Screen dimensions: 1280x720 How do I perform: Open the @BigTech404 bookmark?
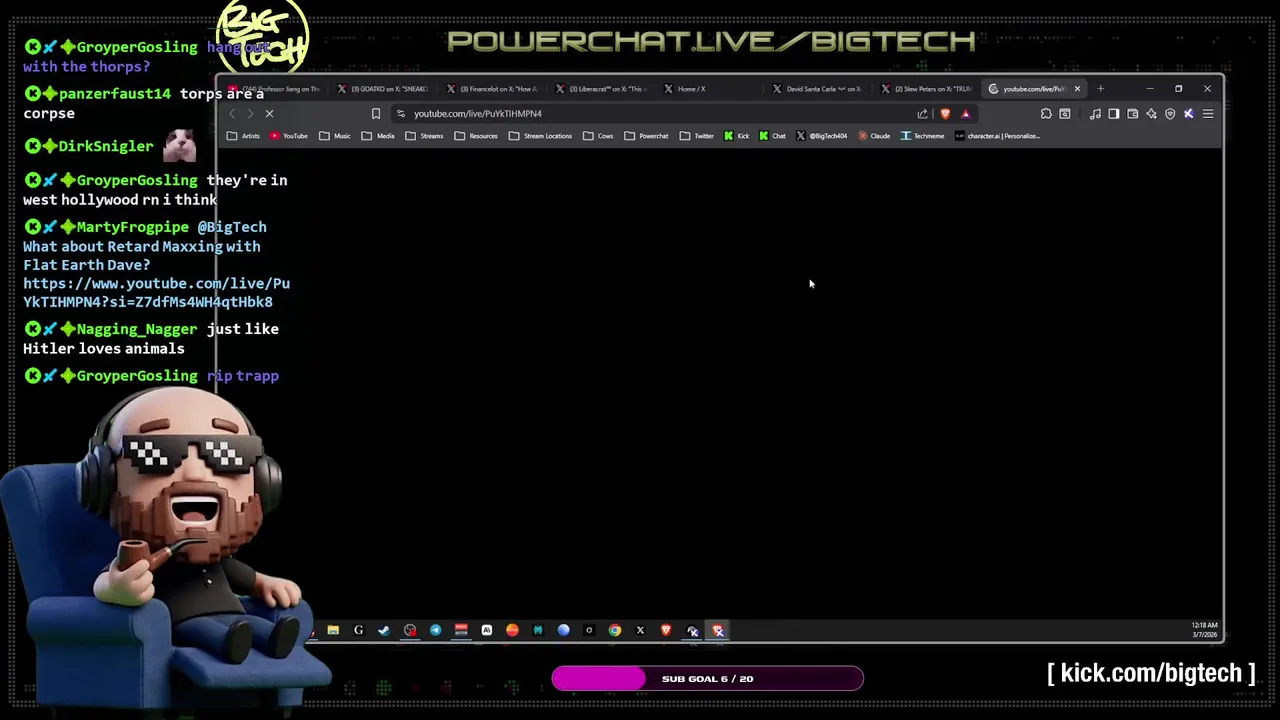tap(821, 136)
